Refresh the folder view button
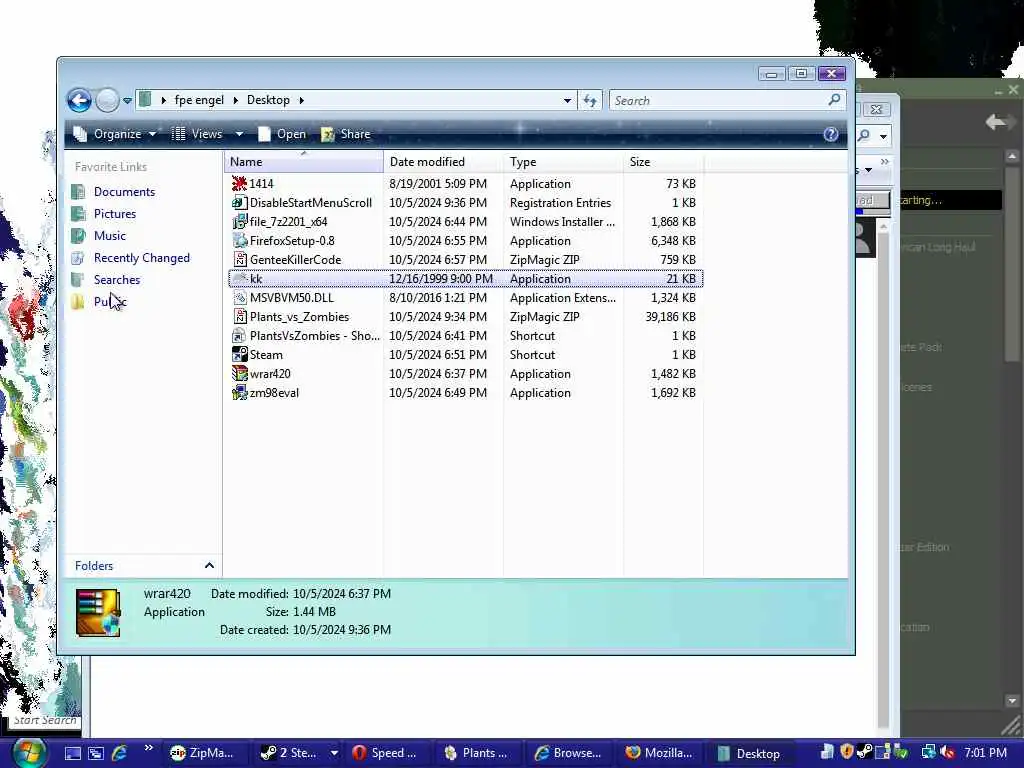 [590, 101]
